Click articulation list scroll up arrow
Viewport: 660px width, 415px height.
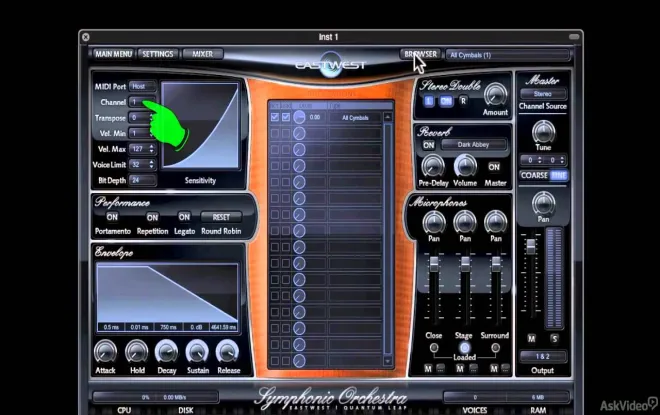(x=388, y=117)
